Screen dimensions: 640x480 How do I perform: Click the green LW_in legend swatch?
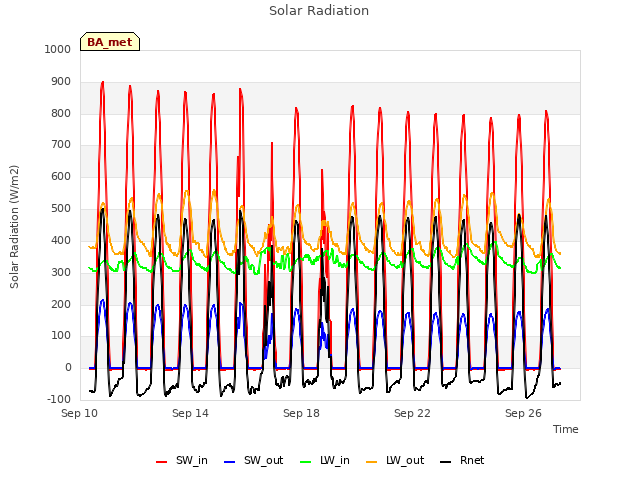(305, 462)
